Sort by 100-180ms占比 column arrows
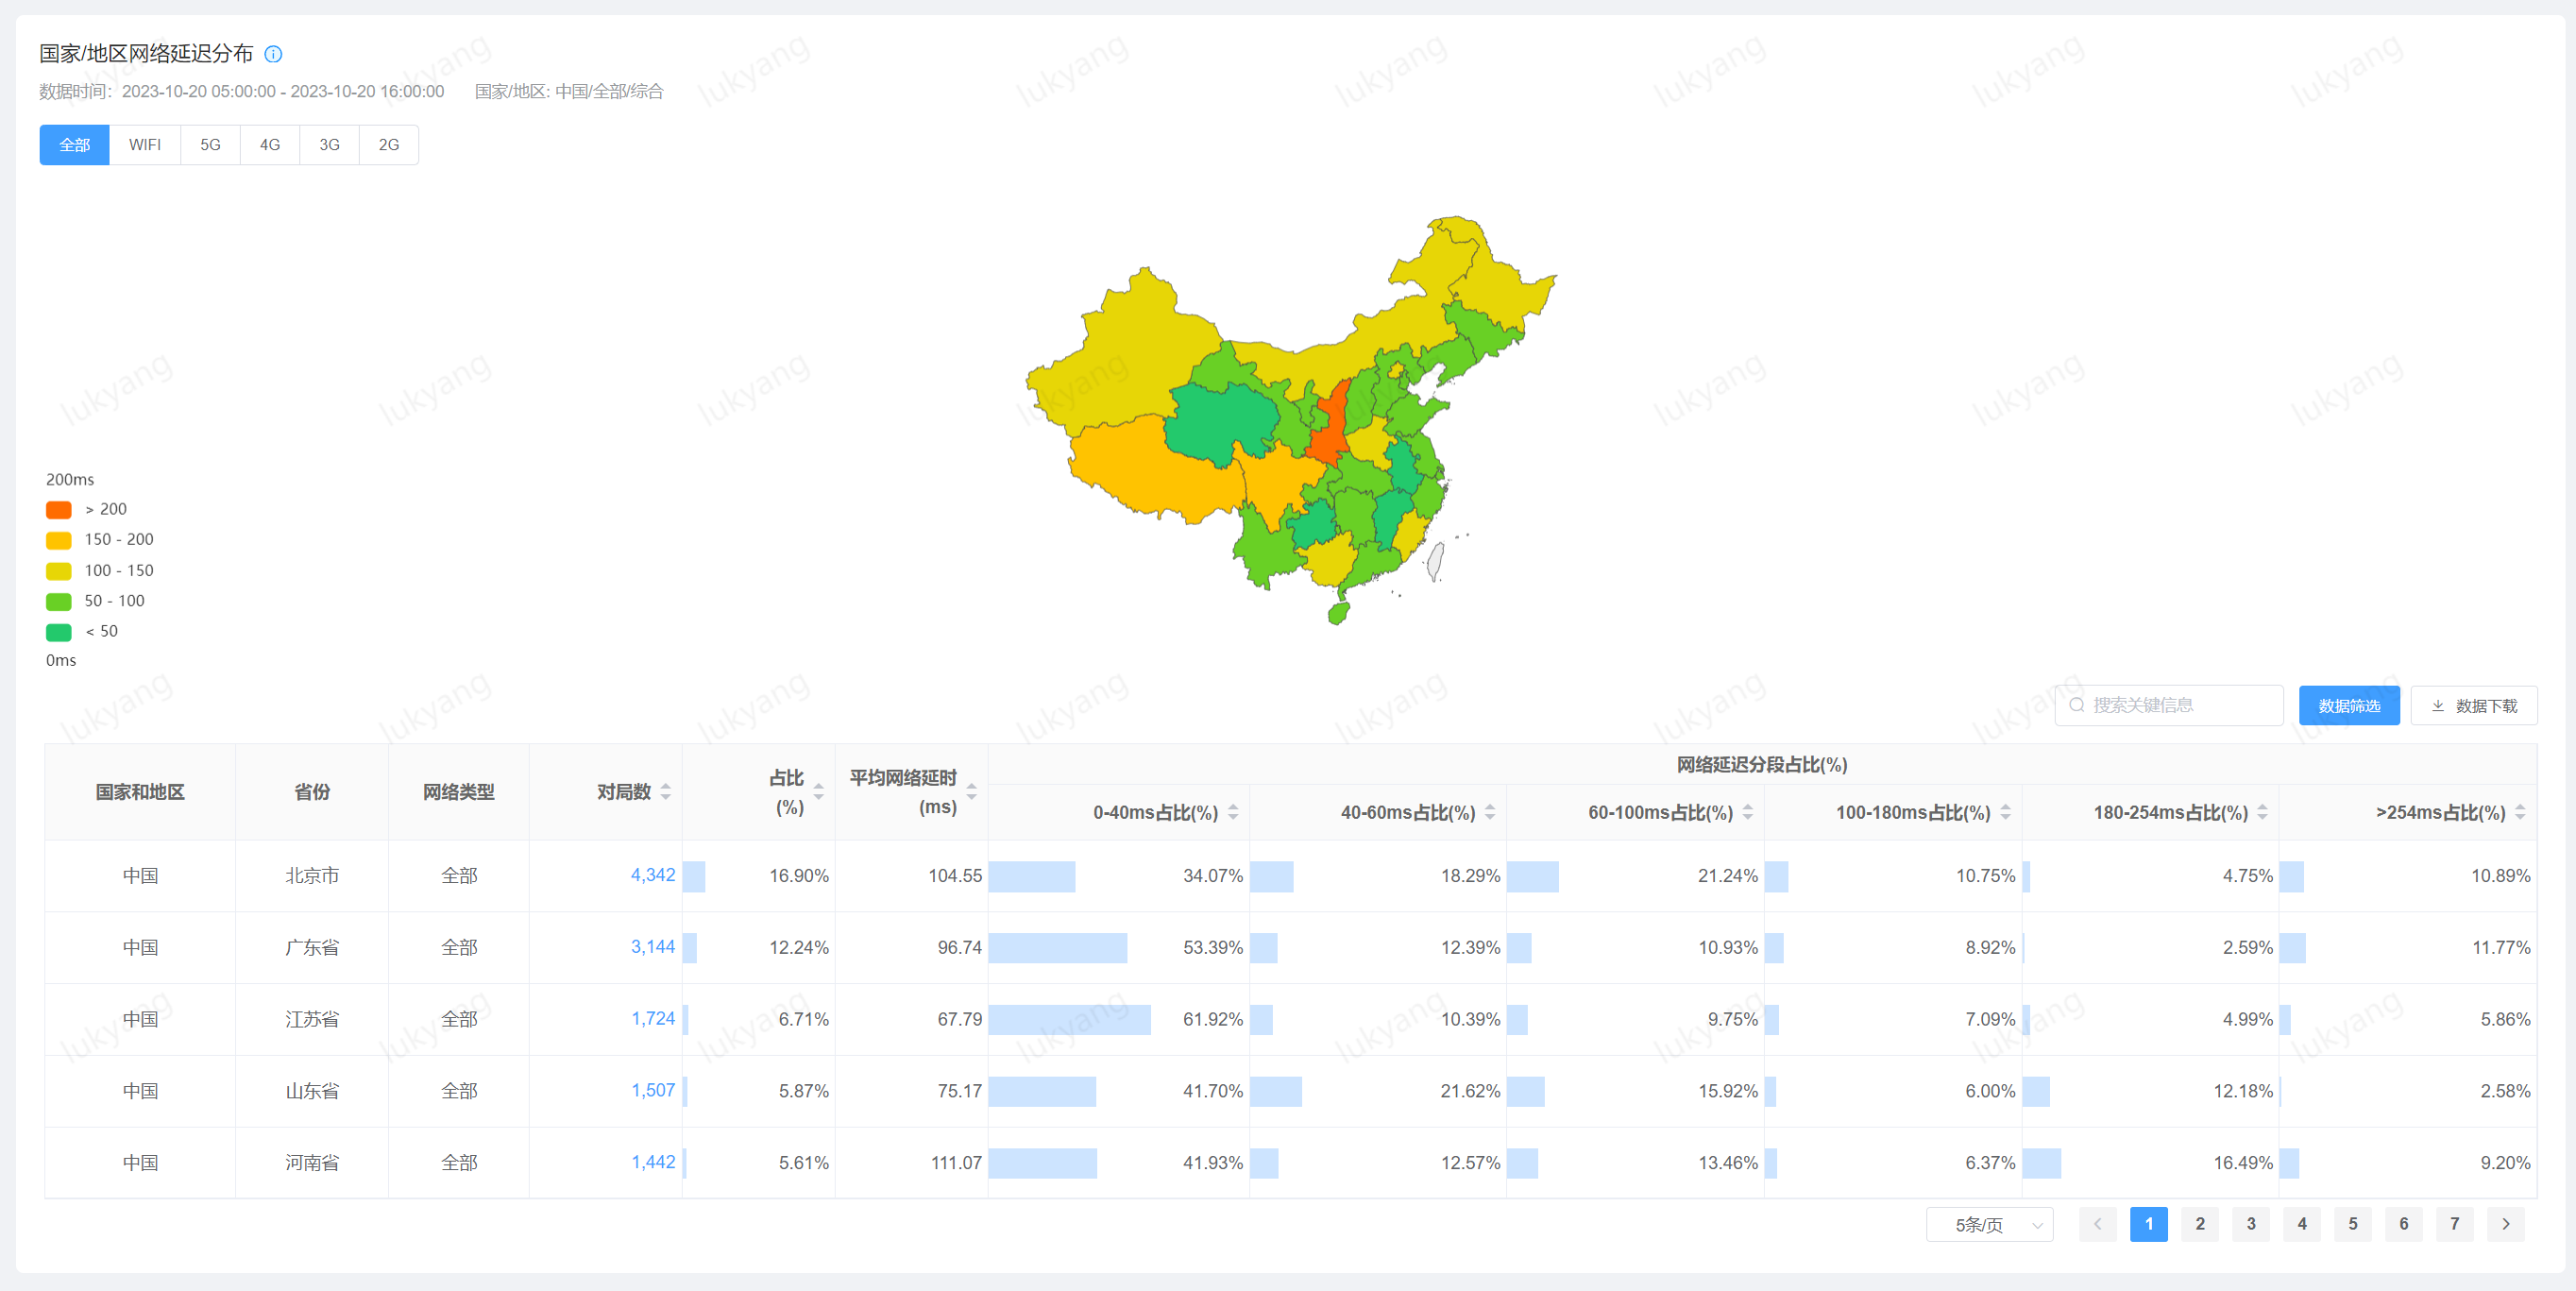2576x1291 pixels. [2005, 812]
